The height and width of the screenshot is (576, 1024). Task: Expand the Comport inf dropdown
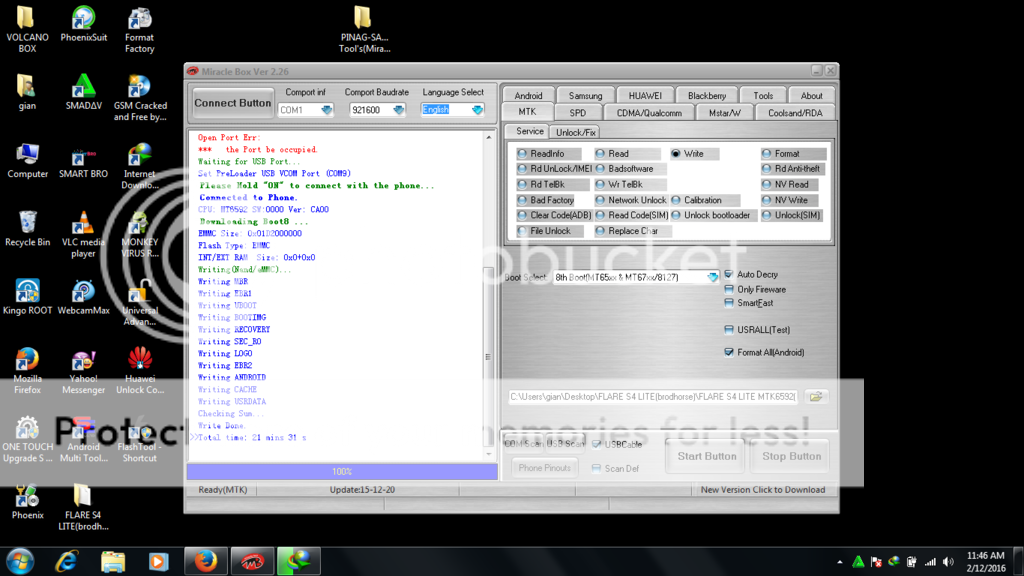point(326,110)
